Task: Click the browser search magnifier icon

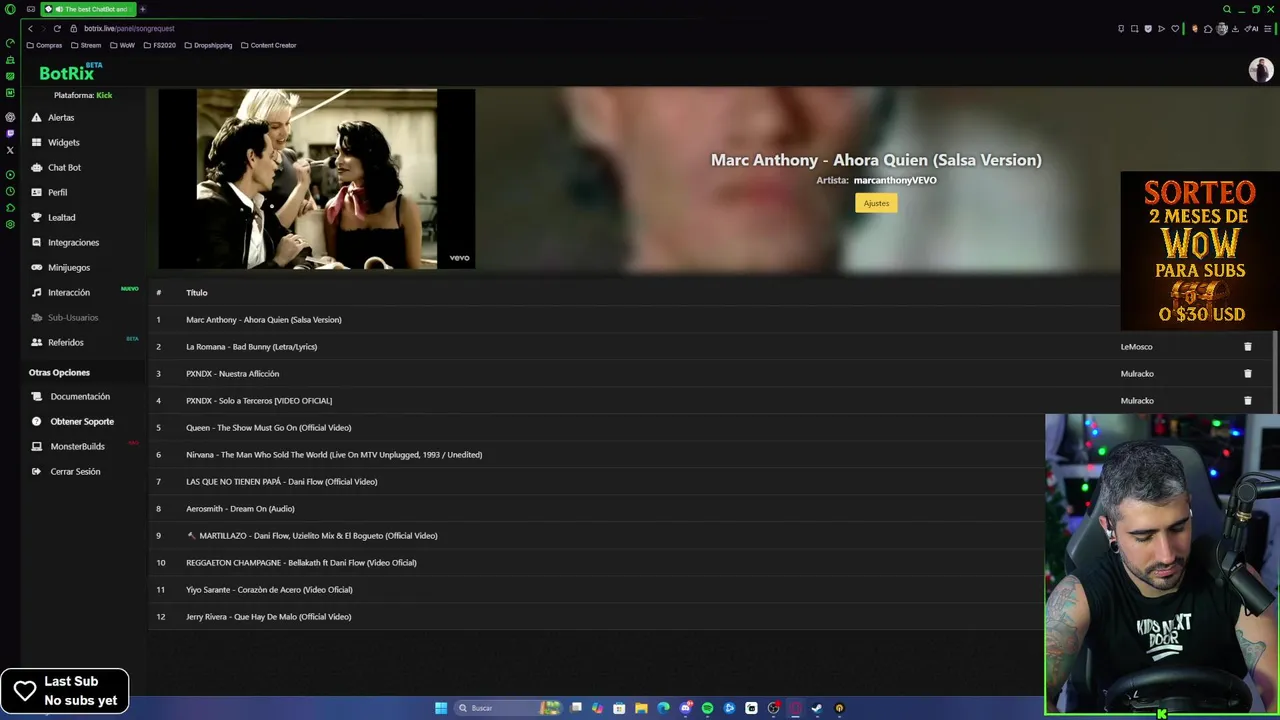Action: click(1227, 9)
